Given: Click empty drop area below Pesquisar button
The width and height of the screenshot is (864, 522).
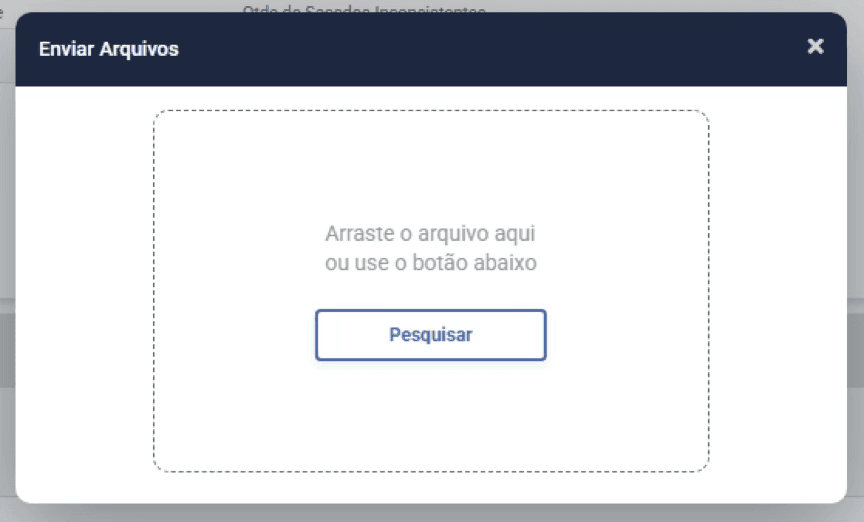Looking at the screenshot, I should pyautogui.click(x=431, y=416).
